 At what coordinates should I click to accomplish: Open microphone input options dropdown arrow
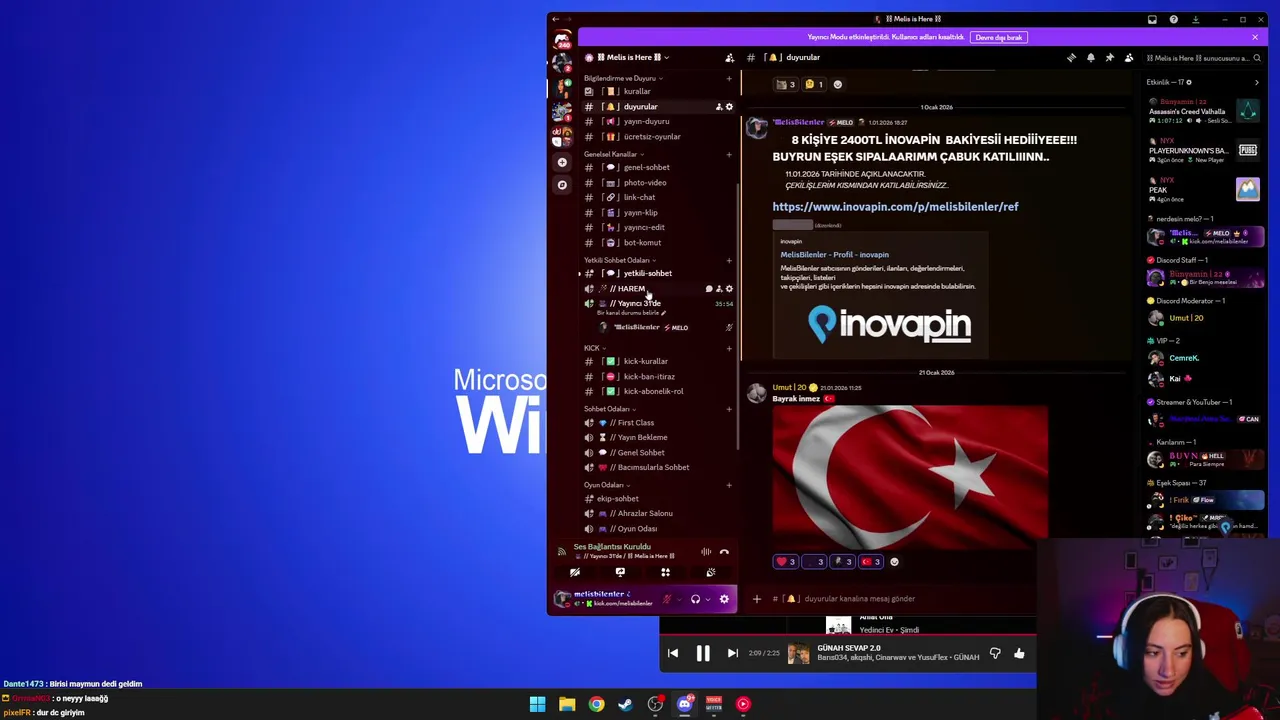click(678, 599)
